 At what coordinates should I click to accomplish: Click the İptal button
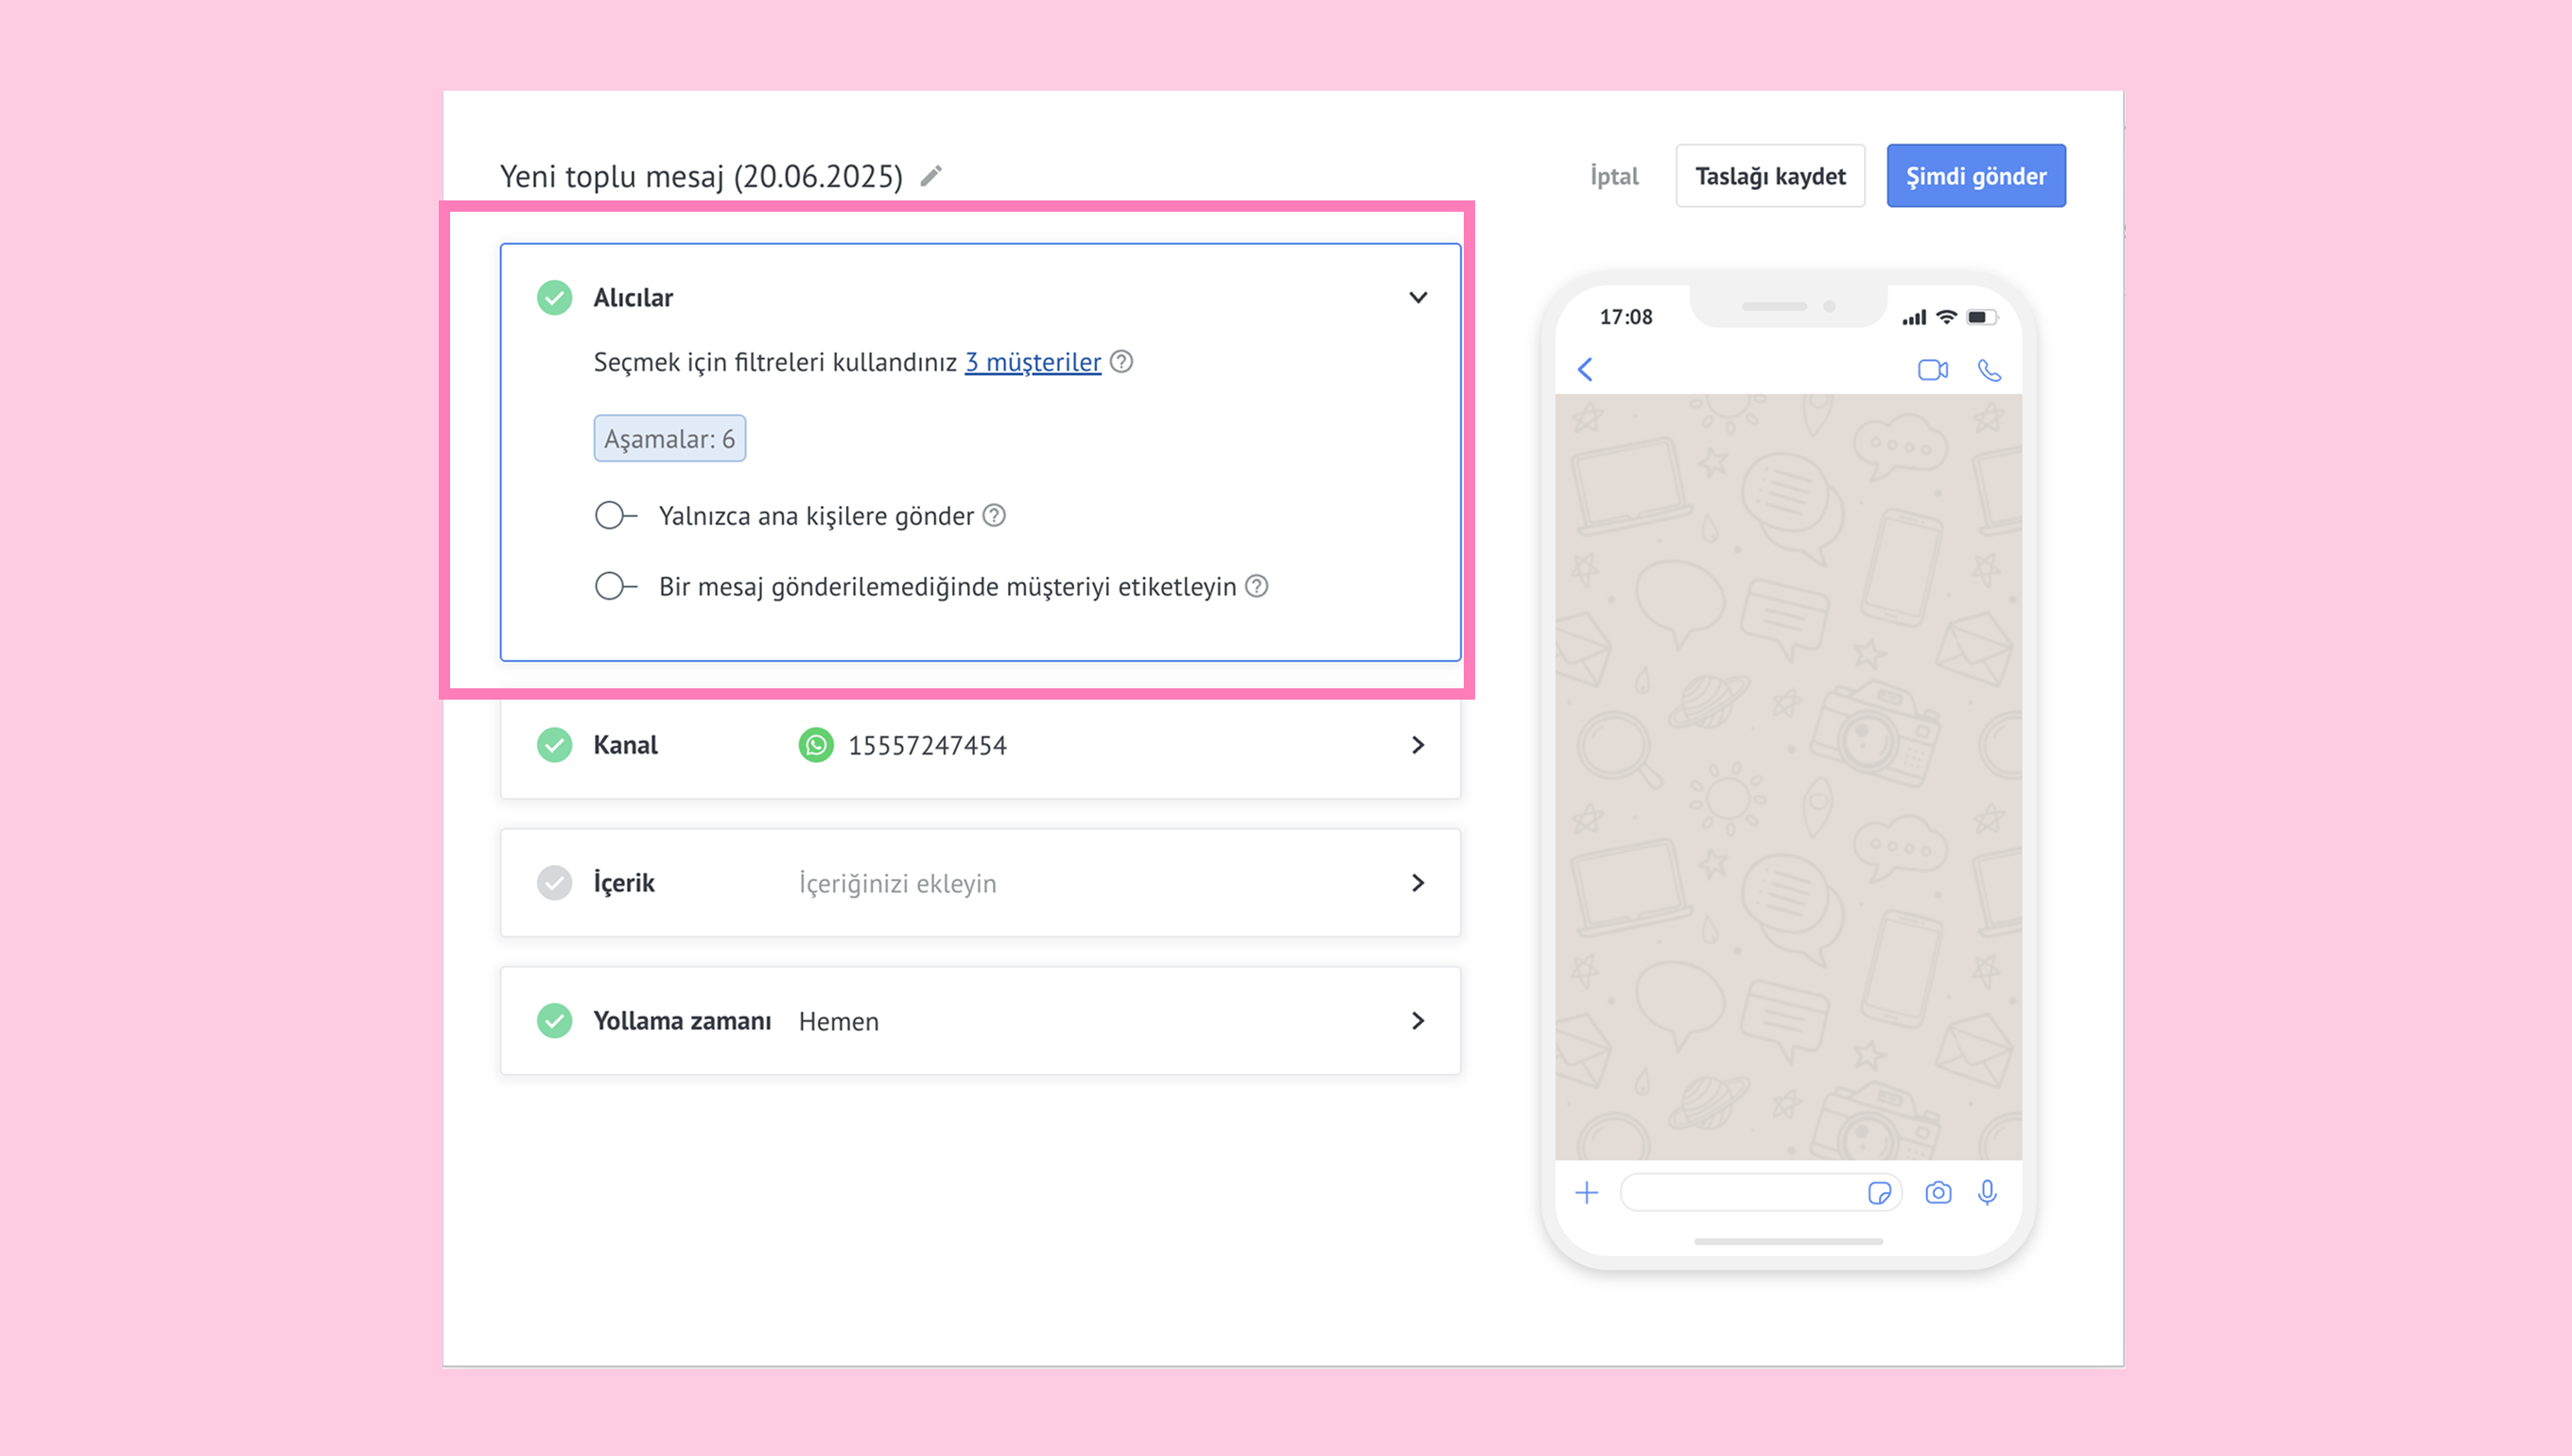point(1614,176)
